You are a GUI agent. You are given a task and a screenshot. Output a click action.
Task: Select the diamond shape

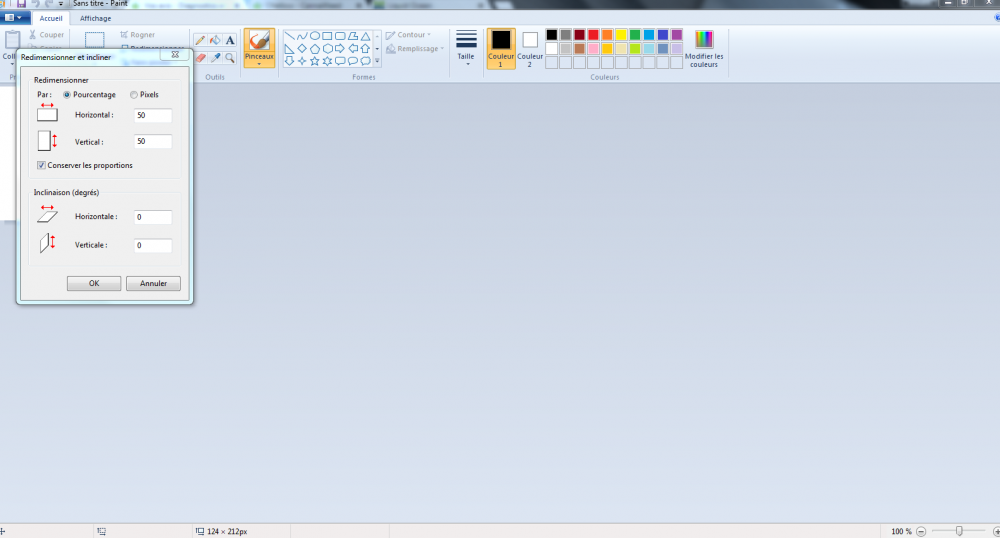click(x=302, y=48)
